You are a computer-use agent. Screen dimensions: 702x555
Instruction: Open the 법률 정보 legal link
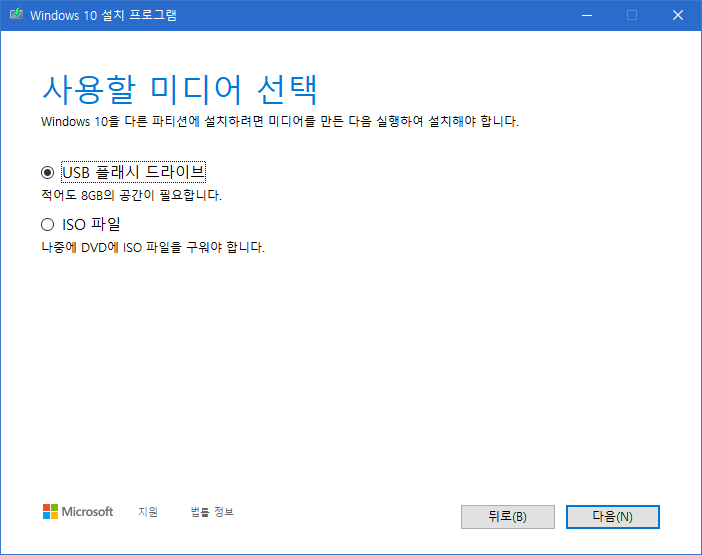(x=212, y=512)
